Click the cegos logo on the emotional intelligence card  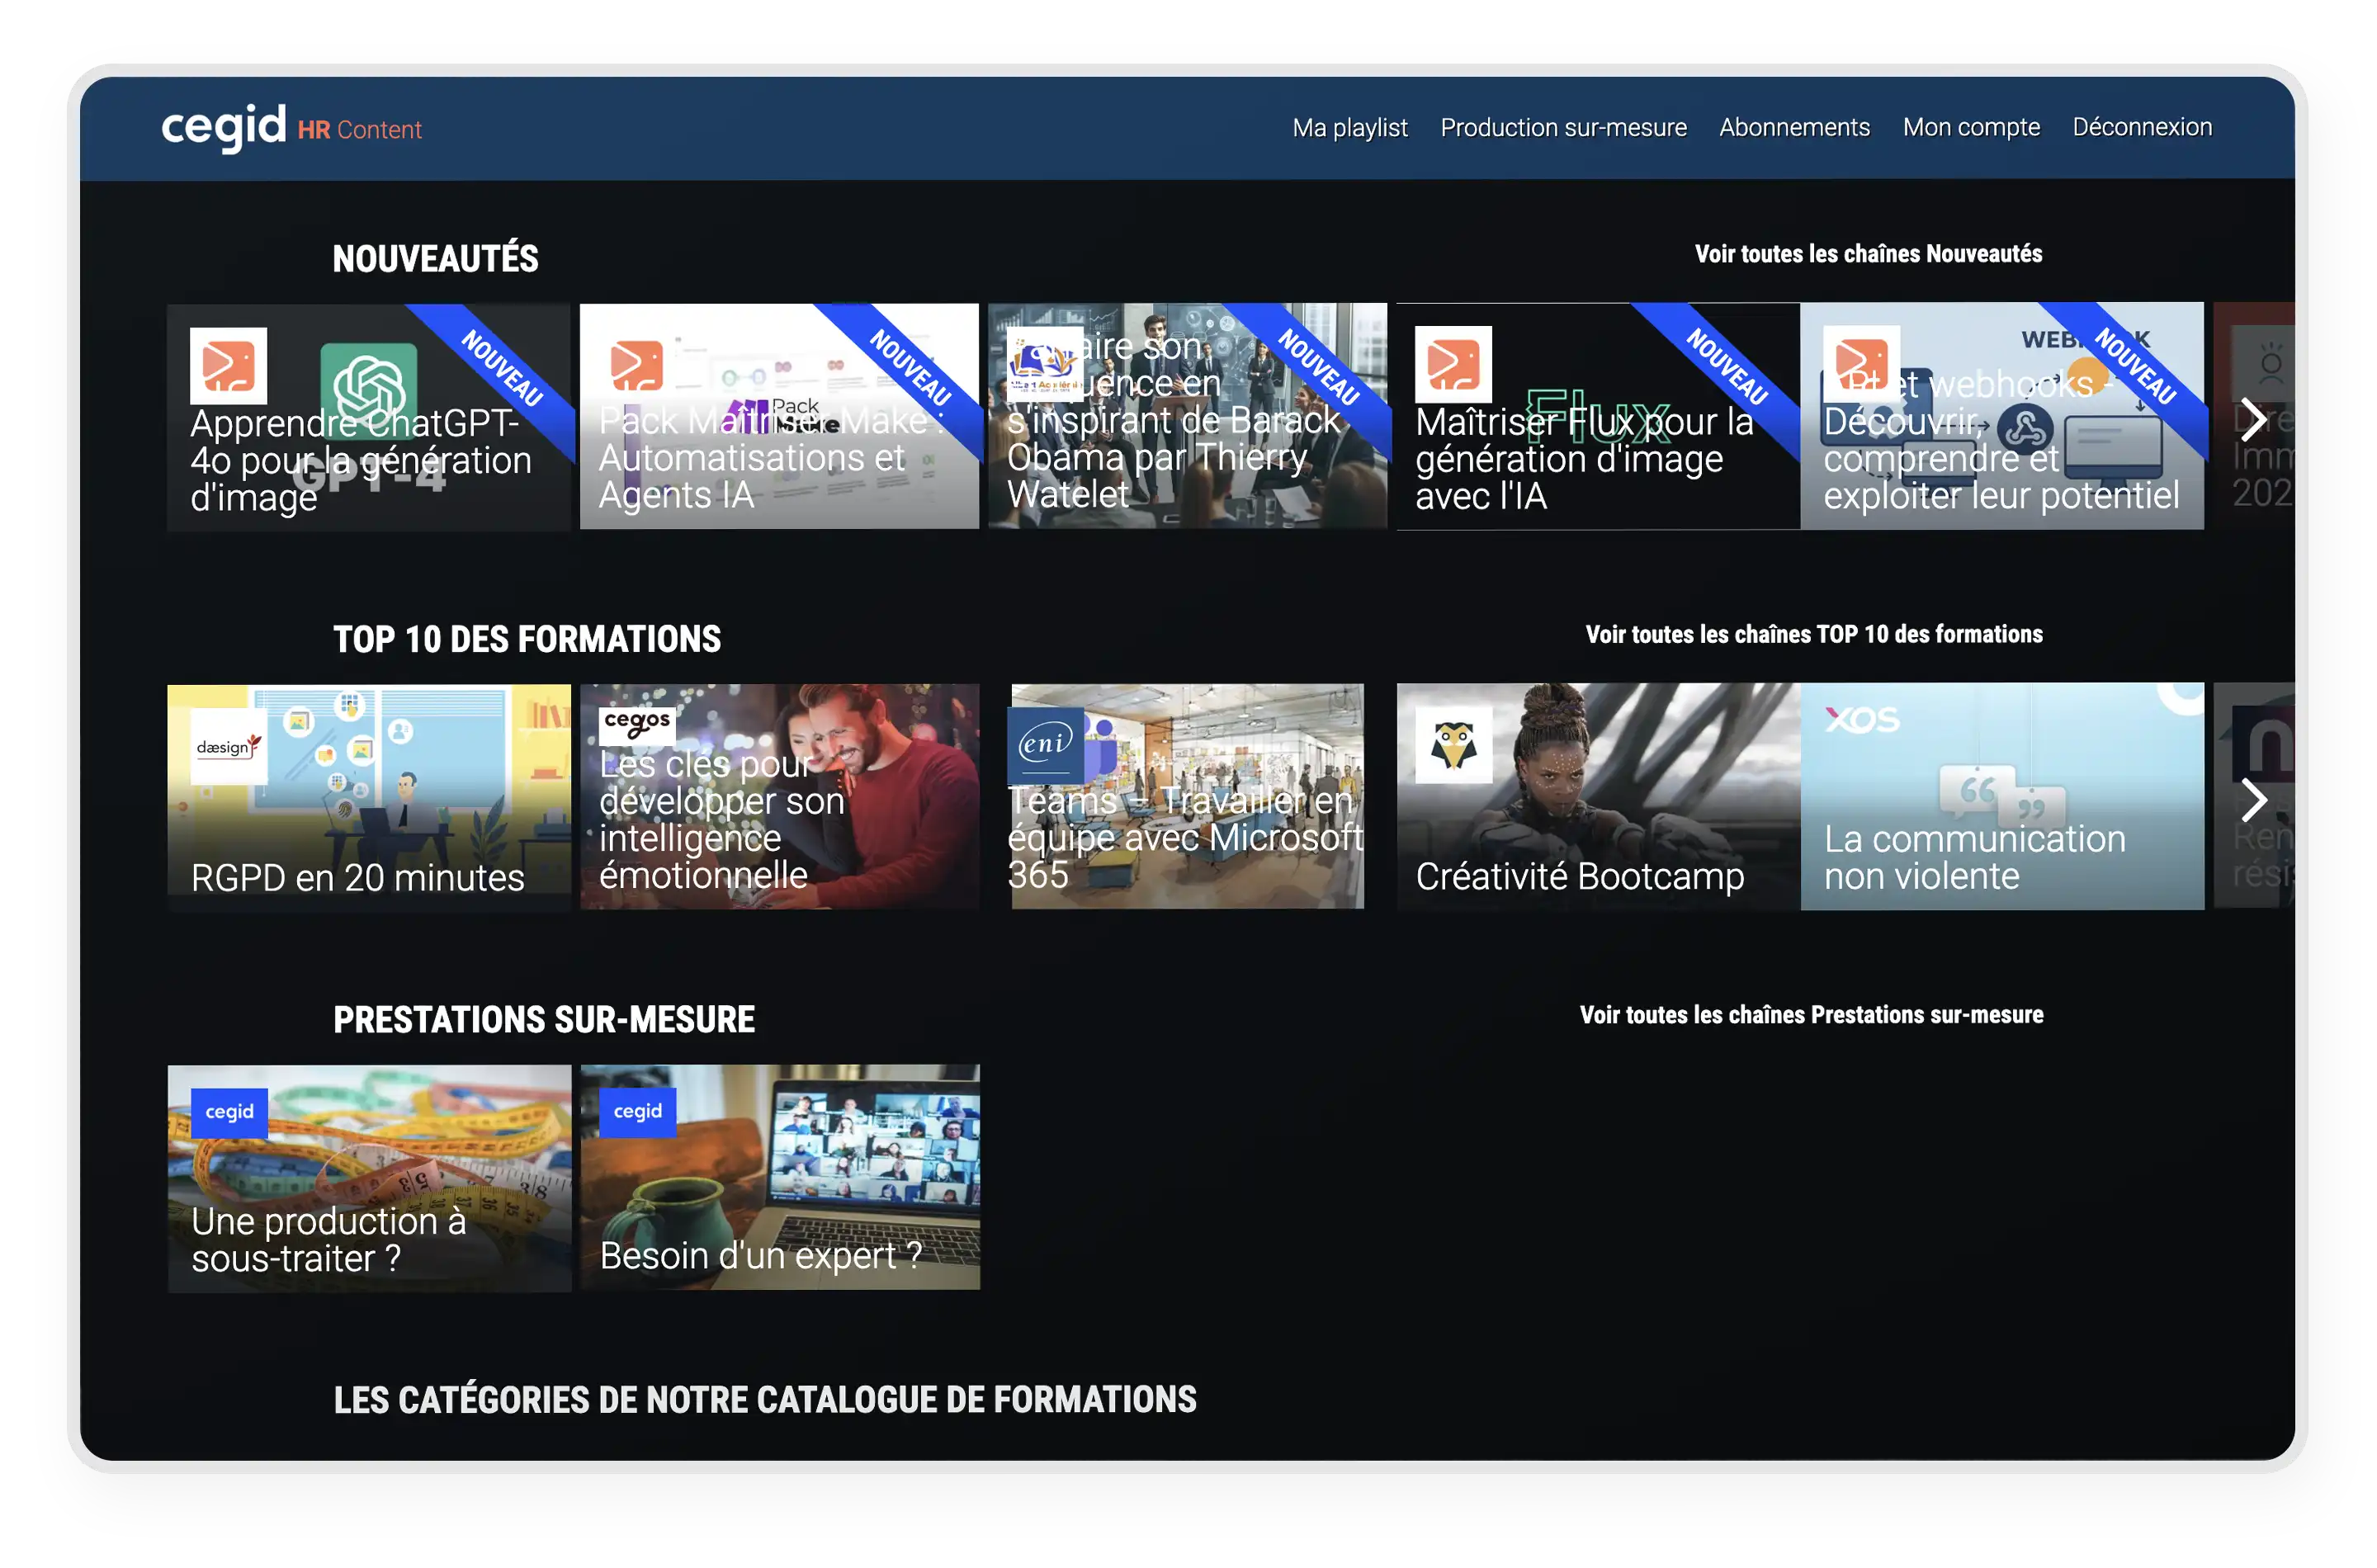[x=637, y=722]
